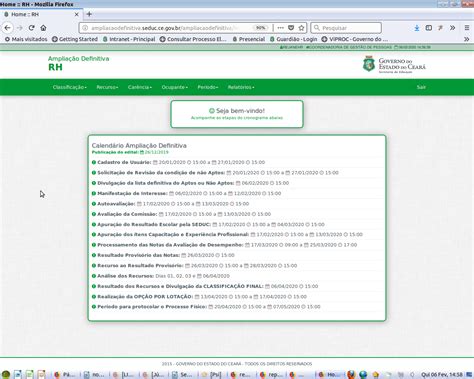Expand the Período menu
474x379 pixels.
tap(208, 87)
